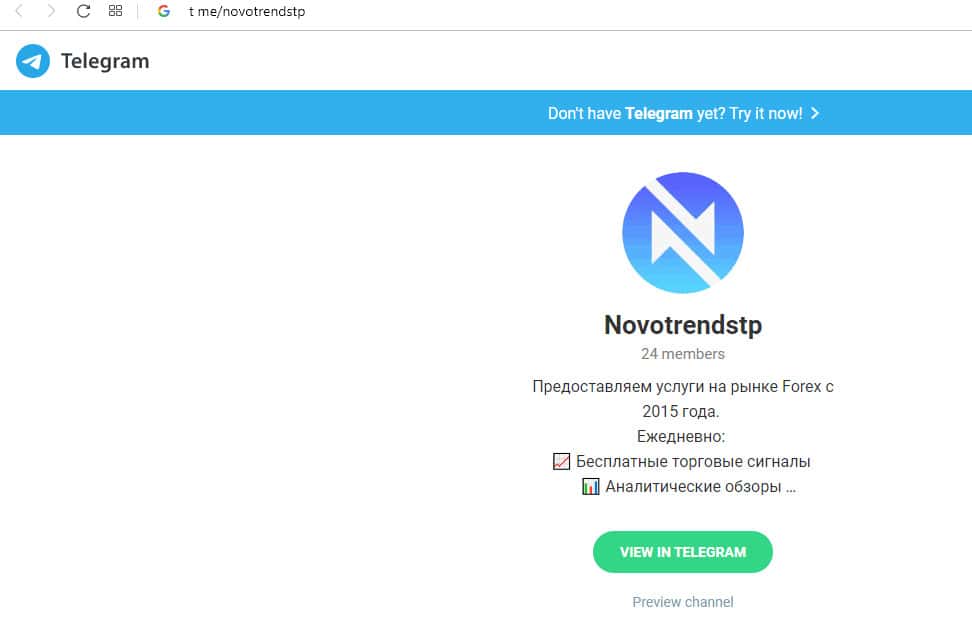
Task: Open the Preview channel link
Action: [683, 602]
